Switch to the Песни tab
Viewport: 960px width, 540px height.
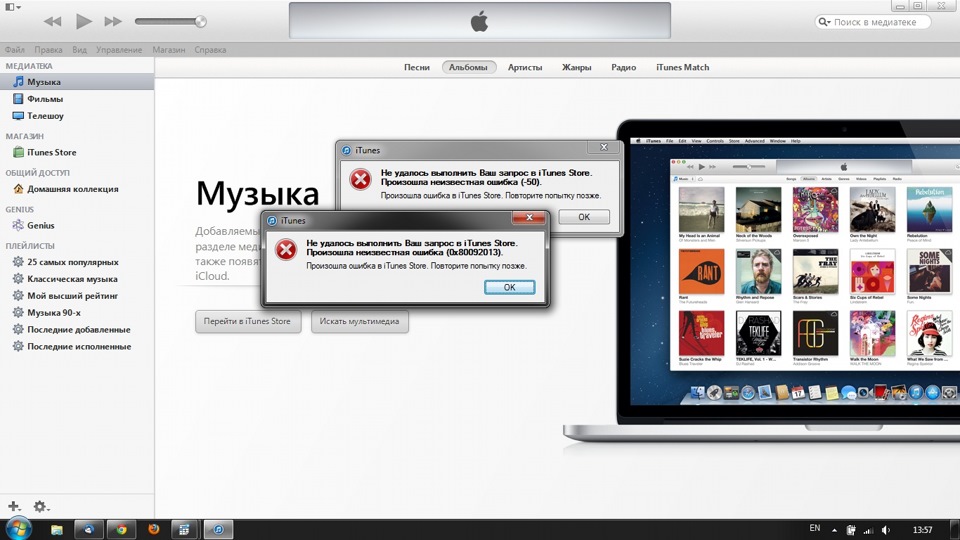(x=417, y=67)
